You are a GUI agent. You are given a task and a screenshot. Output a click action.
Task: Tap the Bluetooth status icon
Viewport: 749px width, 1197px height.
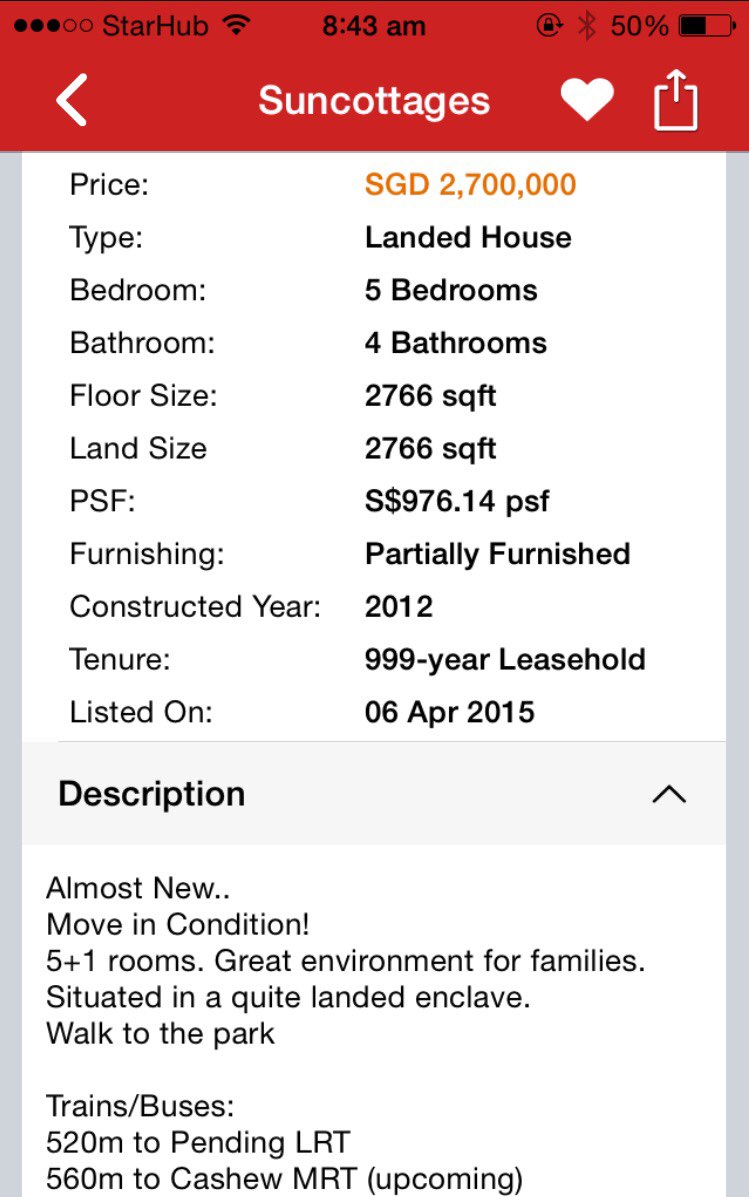[x=588, y=26]
